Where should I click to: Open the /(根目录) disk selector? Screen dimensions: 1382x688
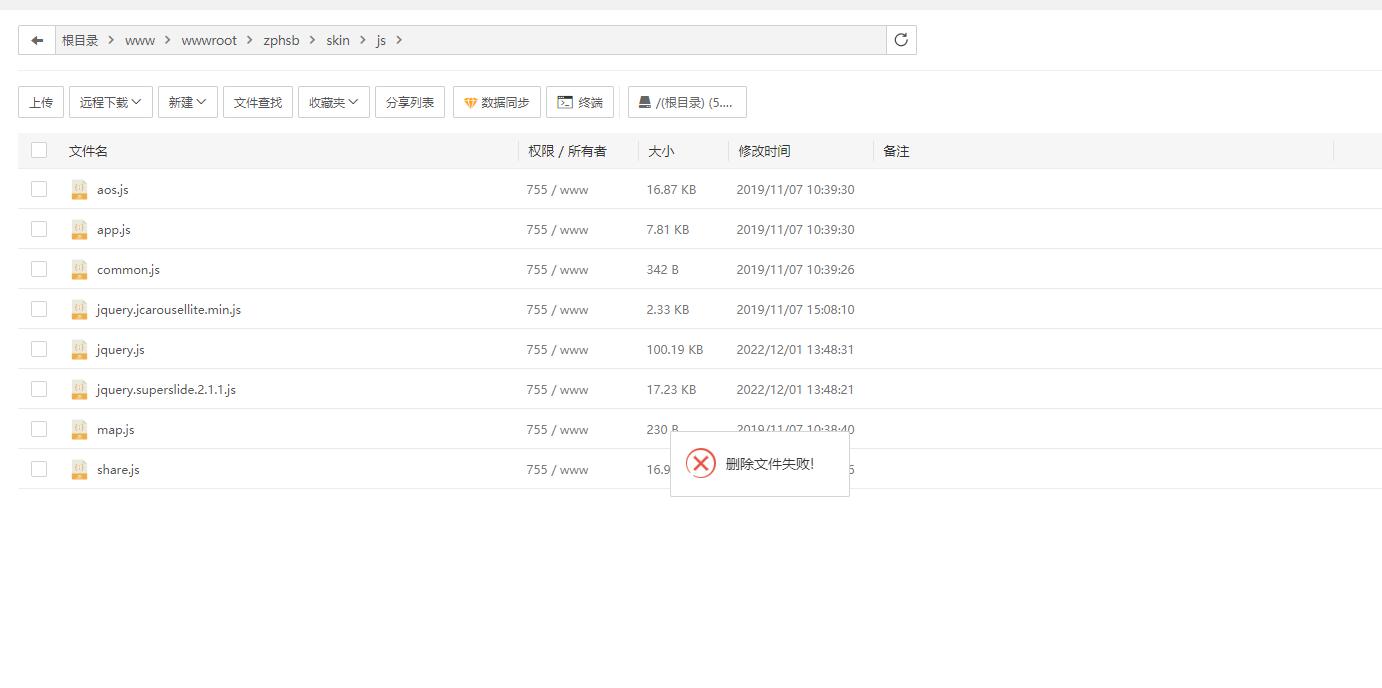point(687,102)
